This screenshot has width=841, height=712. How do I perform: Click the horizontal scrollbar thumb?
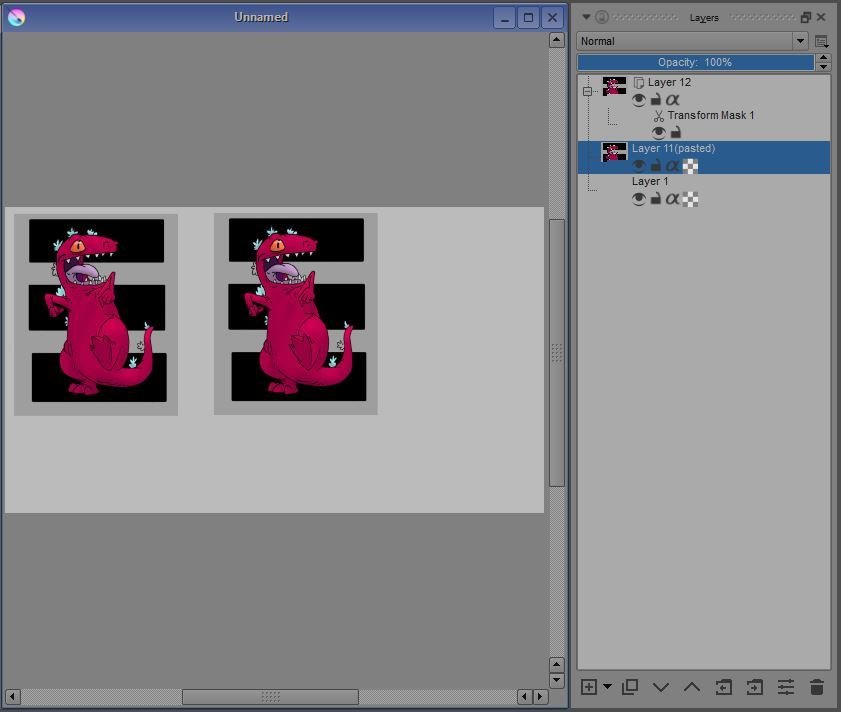[x=270, y=696]
